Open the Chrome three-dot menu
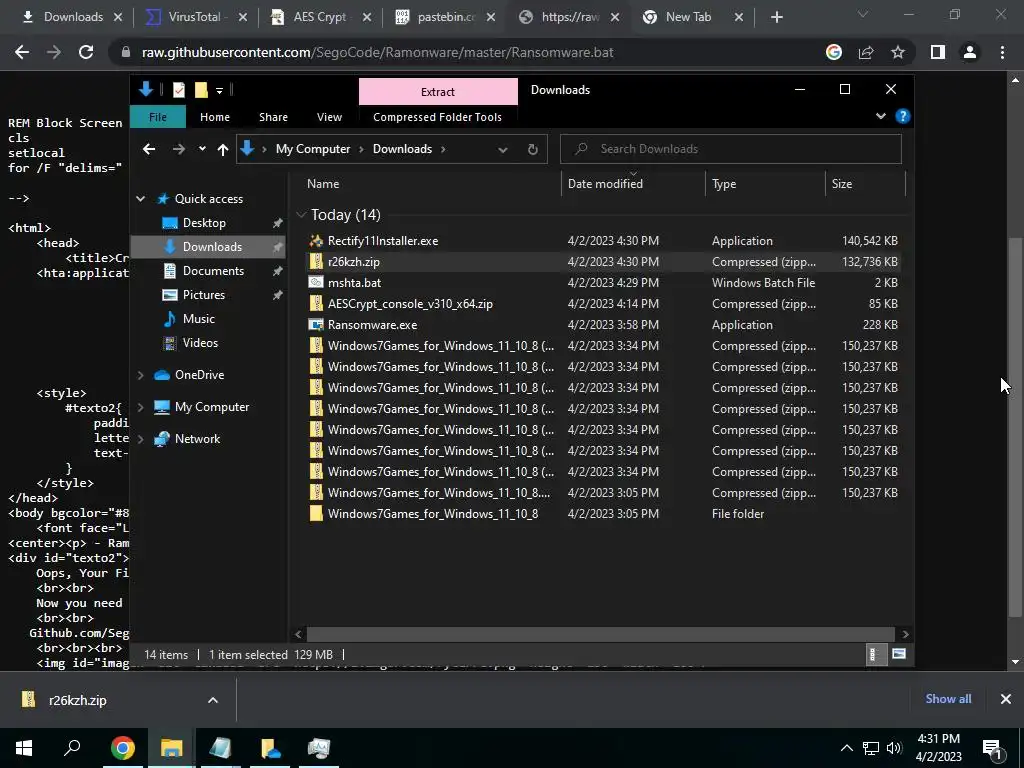This screenshot has height=768, width=1024. pyautogui.click(x=1002, y=52)
